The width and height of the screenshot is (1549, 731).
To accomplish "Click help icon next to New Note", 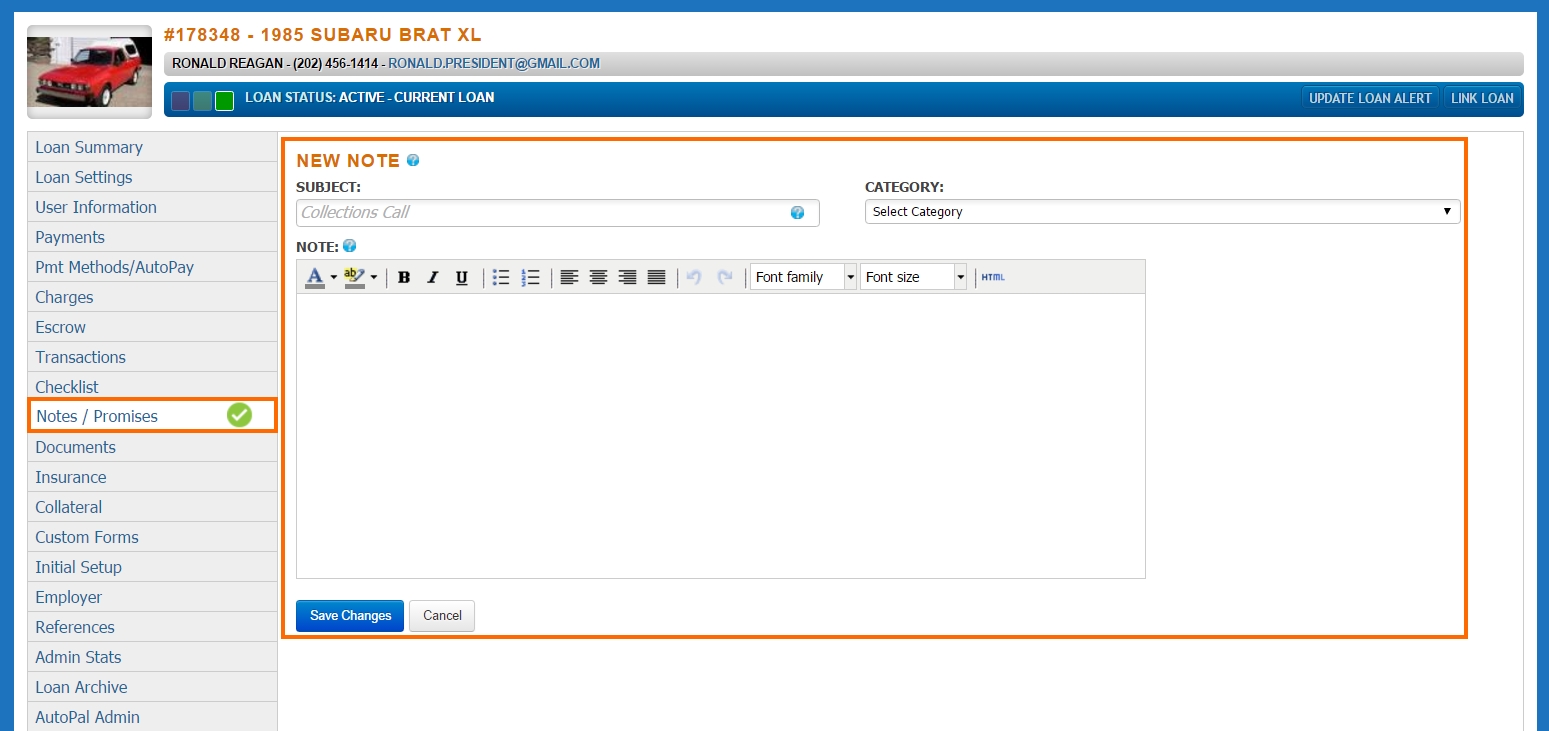I will [x=413, y=160].
